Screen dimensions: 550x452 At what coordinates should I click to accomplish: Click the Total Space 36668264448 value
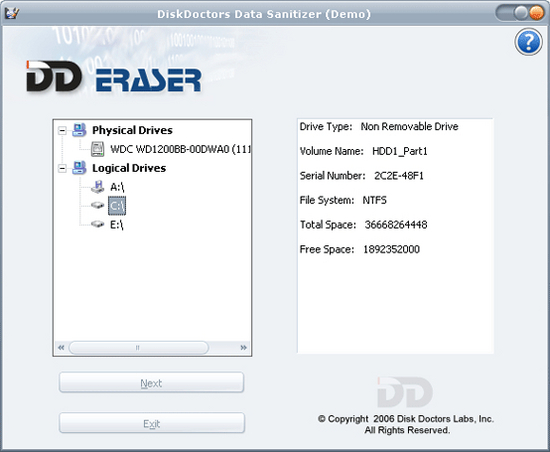pos(396,225)
